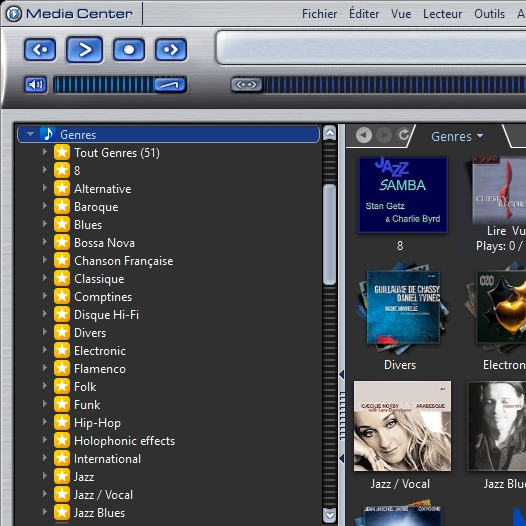Click the star icon beside Holophonic effects
This screenshot has height=526, width=526.
click(62, 440)
